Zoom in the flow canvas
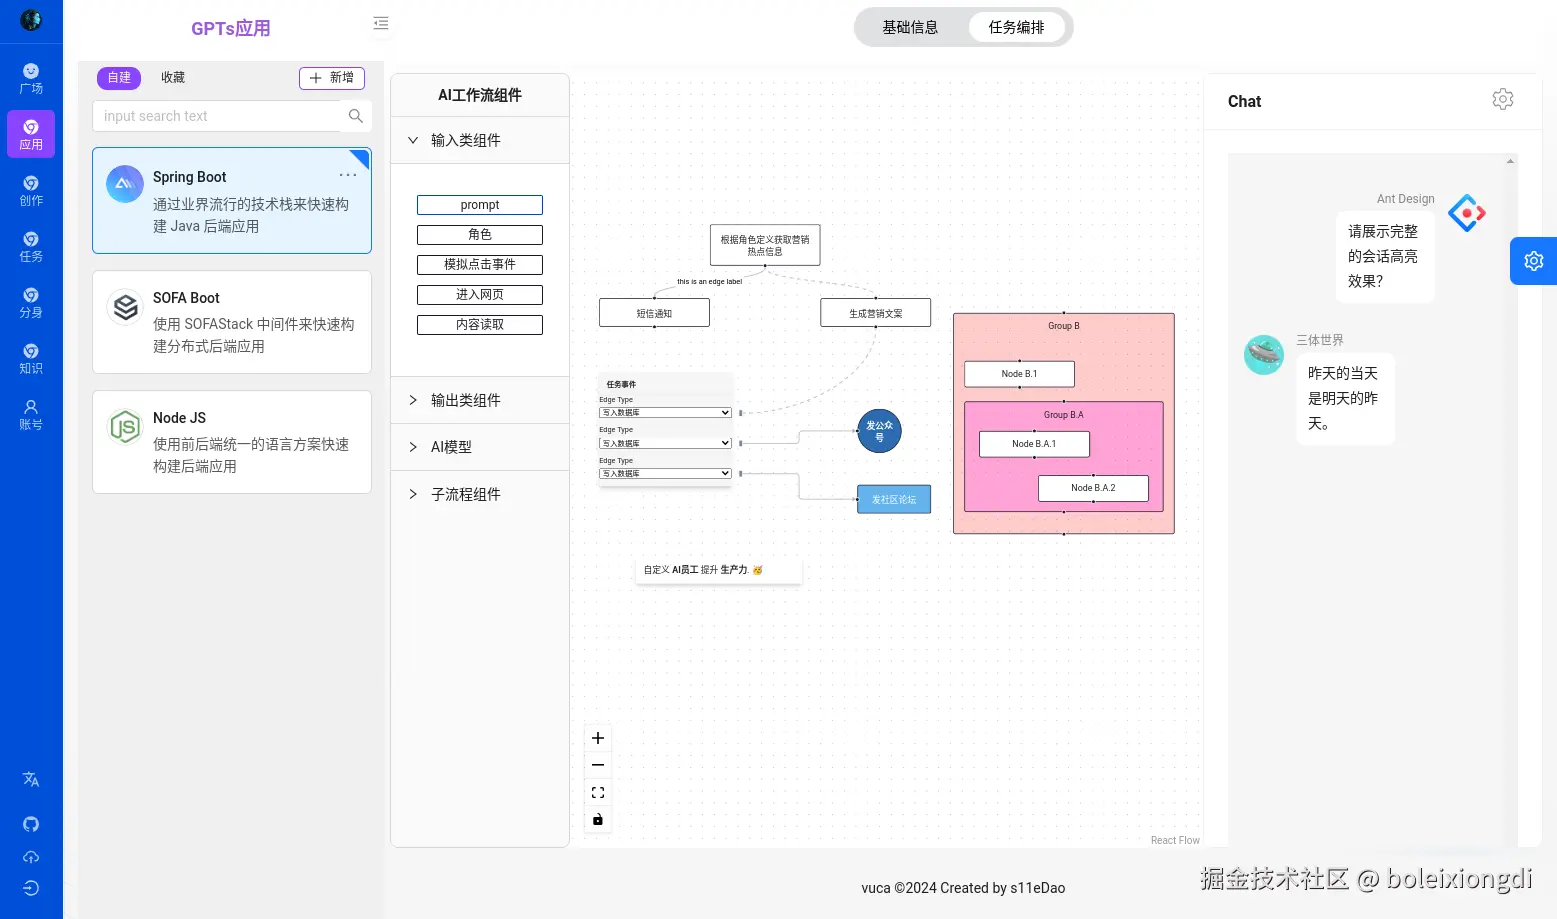This screenshot has width=1557, height=919. [x=598, y=738]
